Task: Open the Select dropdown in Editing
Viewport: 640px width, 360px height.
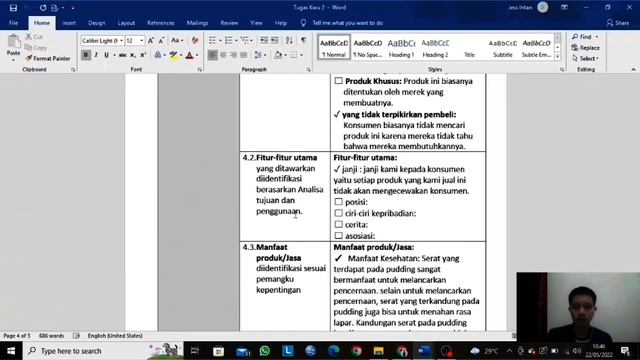Action: [586, 58]
